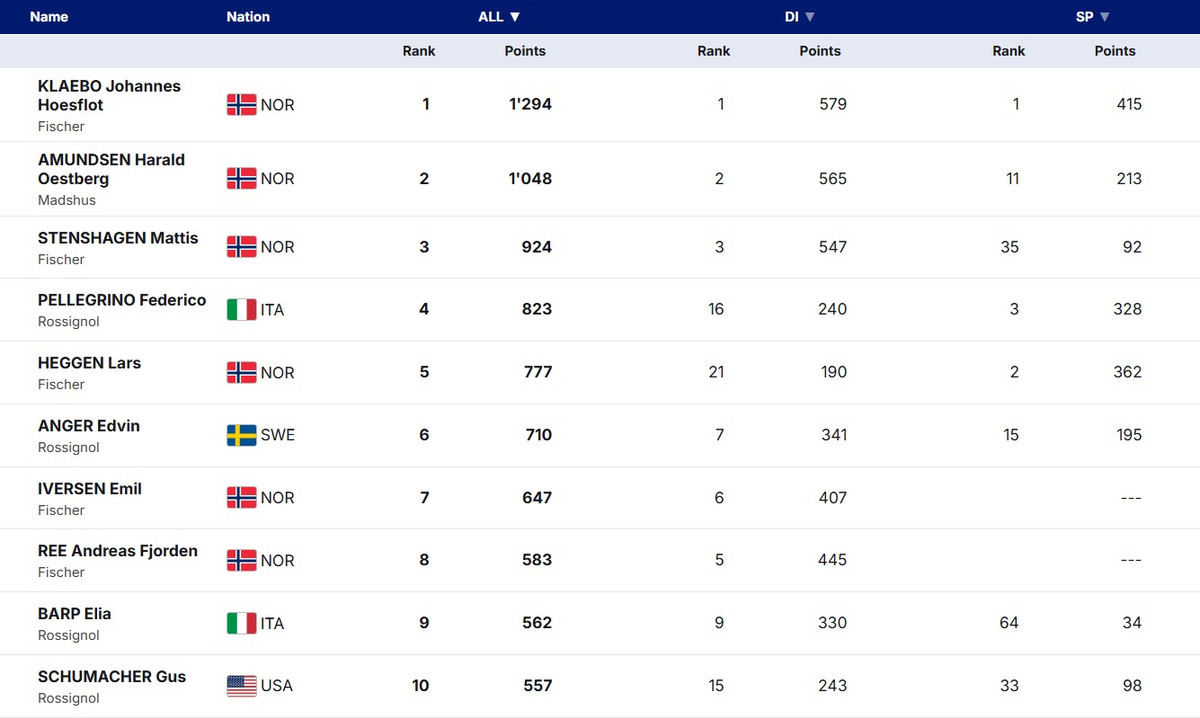Click USA flag next to Schumacher

point(241,686)
